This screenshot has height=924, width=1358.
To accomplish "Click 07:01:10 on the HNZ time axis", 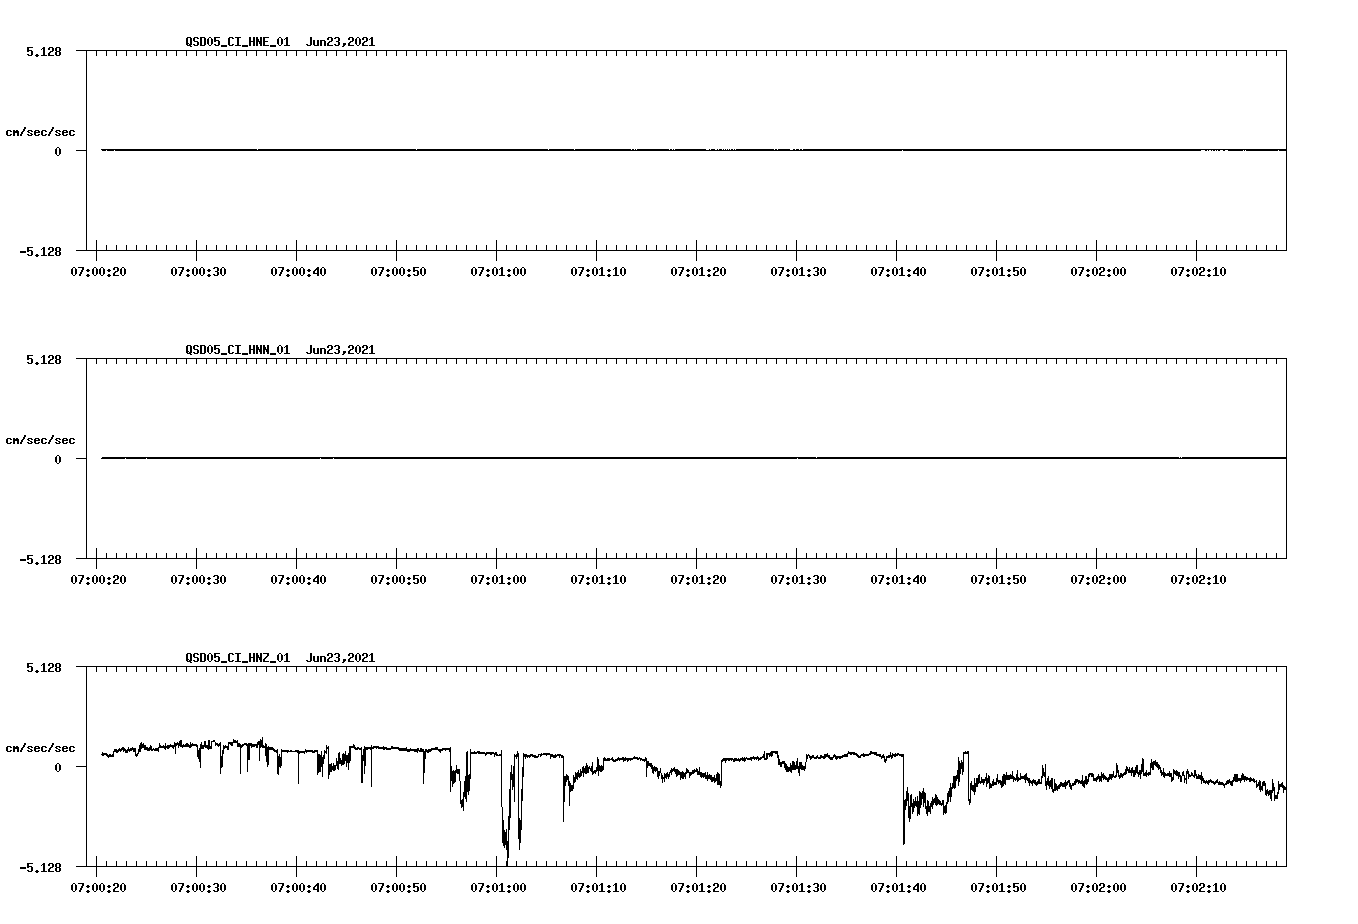I will 598,888.
